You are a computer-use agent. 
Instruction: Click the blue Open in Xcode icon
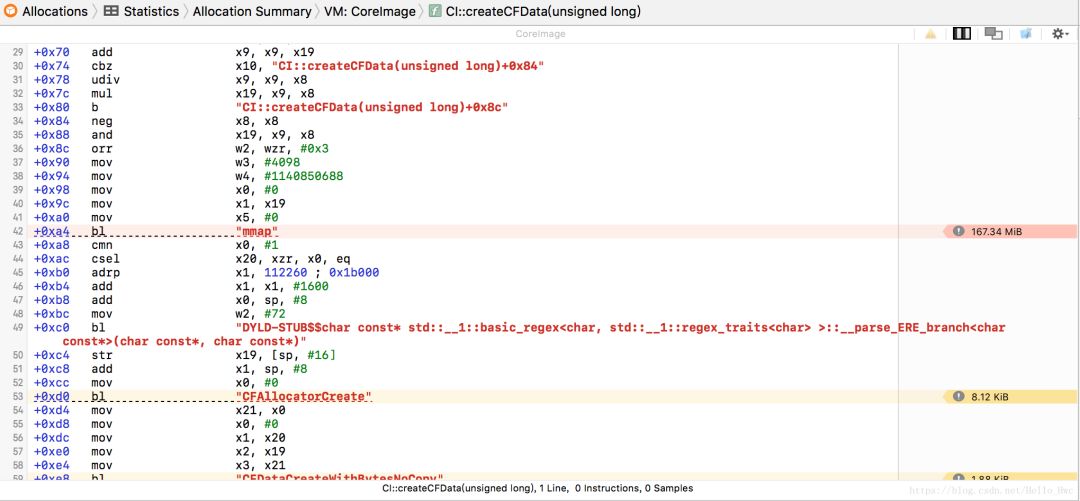1026,34
